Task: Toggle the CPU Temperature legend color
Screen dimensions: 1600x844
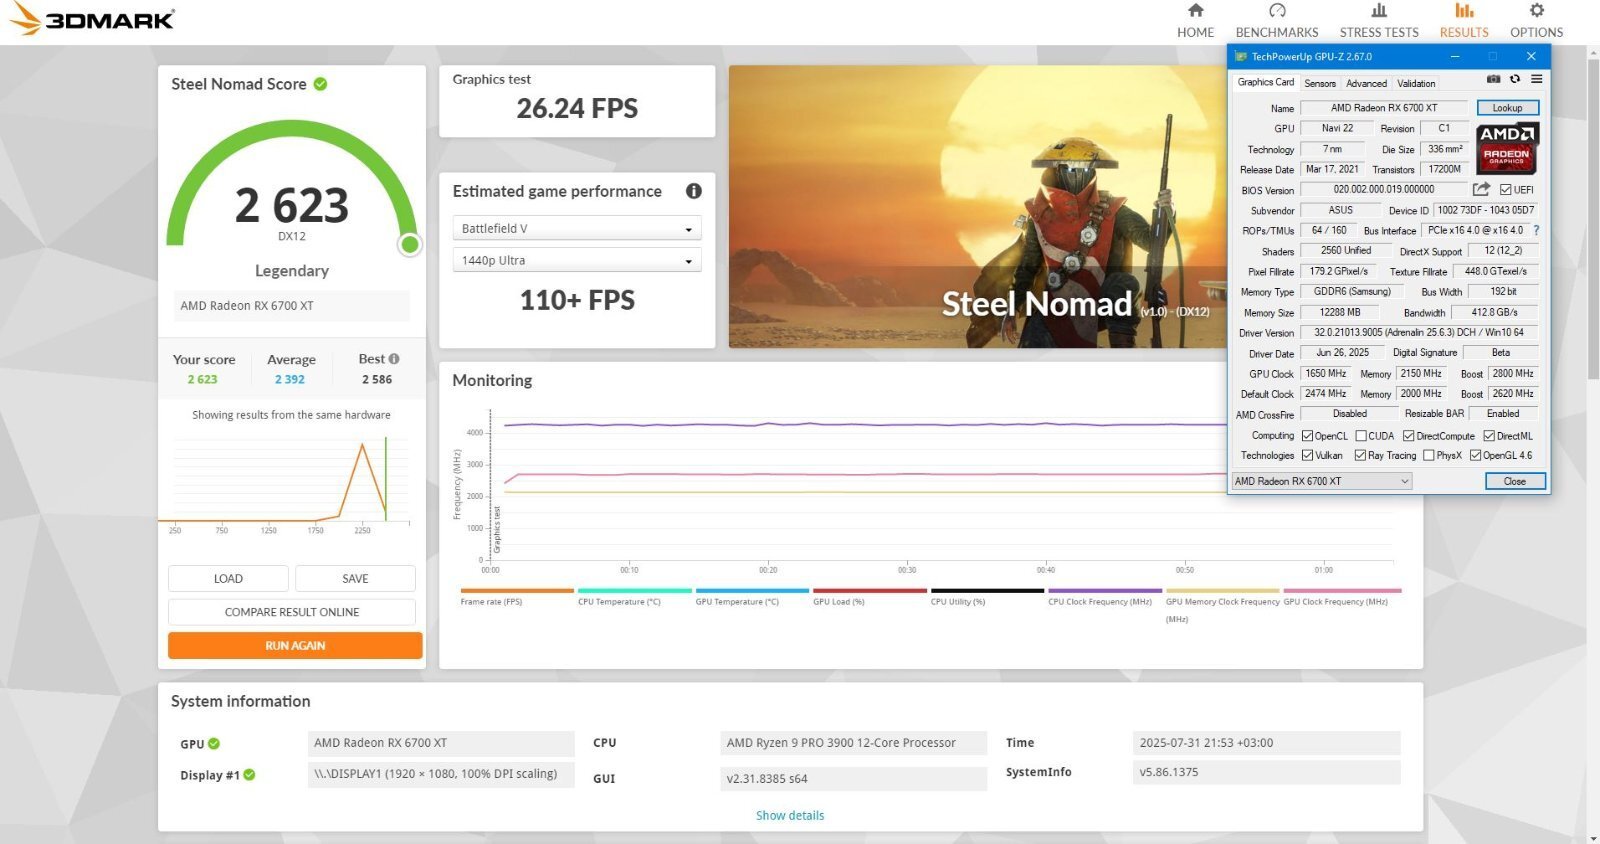Action: (635, 591)
